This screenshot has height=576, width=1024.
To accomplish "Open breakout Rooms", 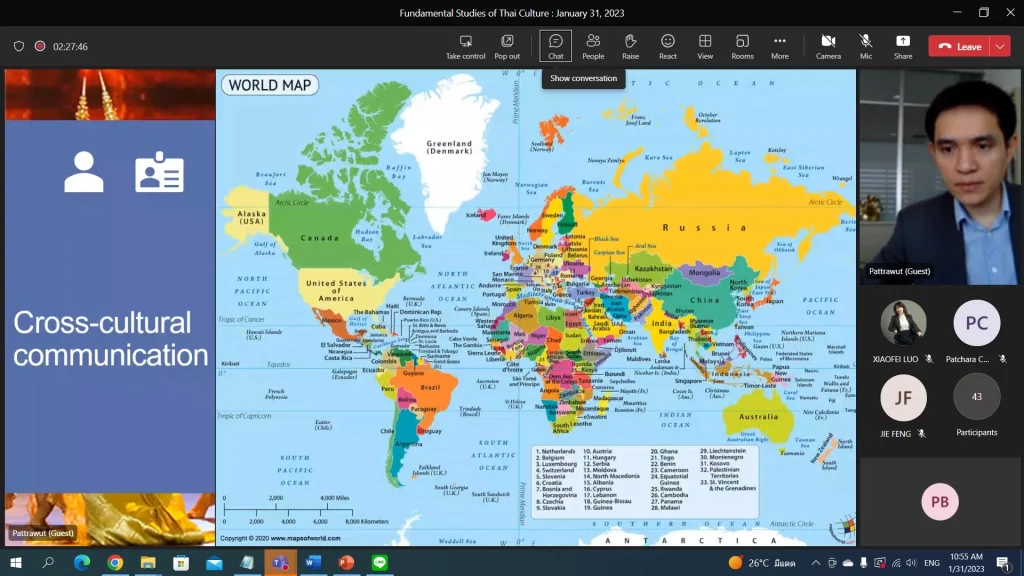I will (x=742, y=45).
